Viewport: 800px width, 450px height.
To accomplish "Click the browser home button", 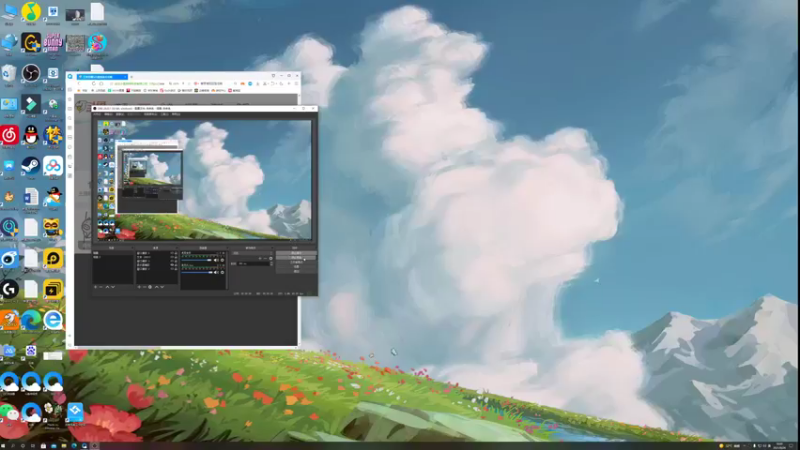I will [x=101, y=84].
